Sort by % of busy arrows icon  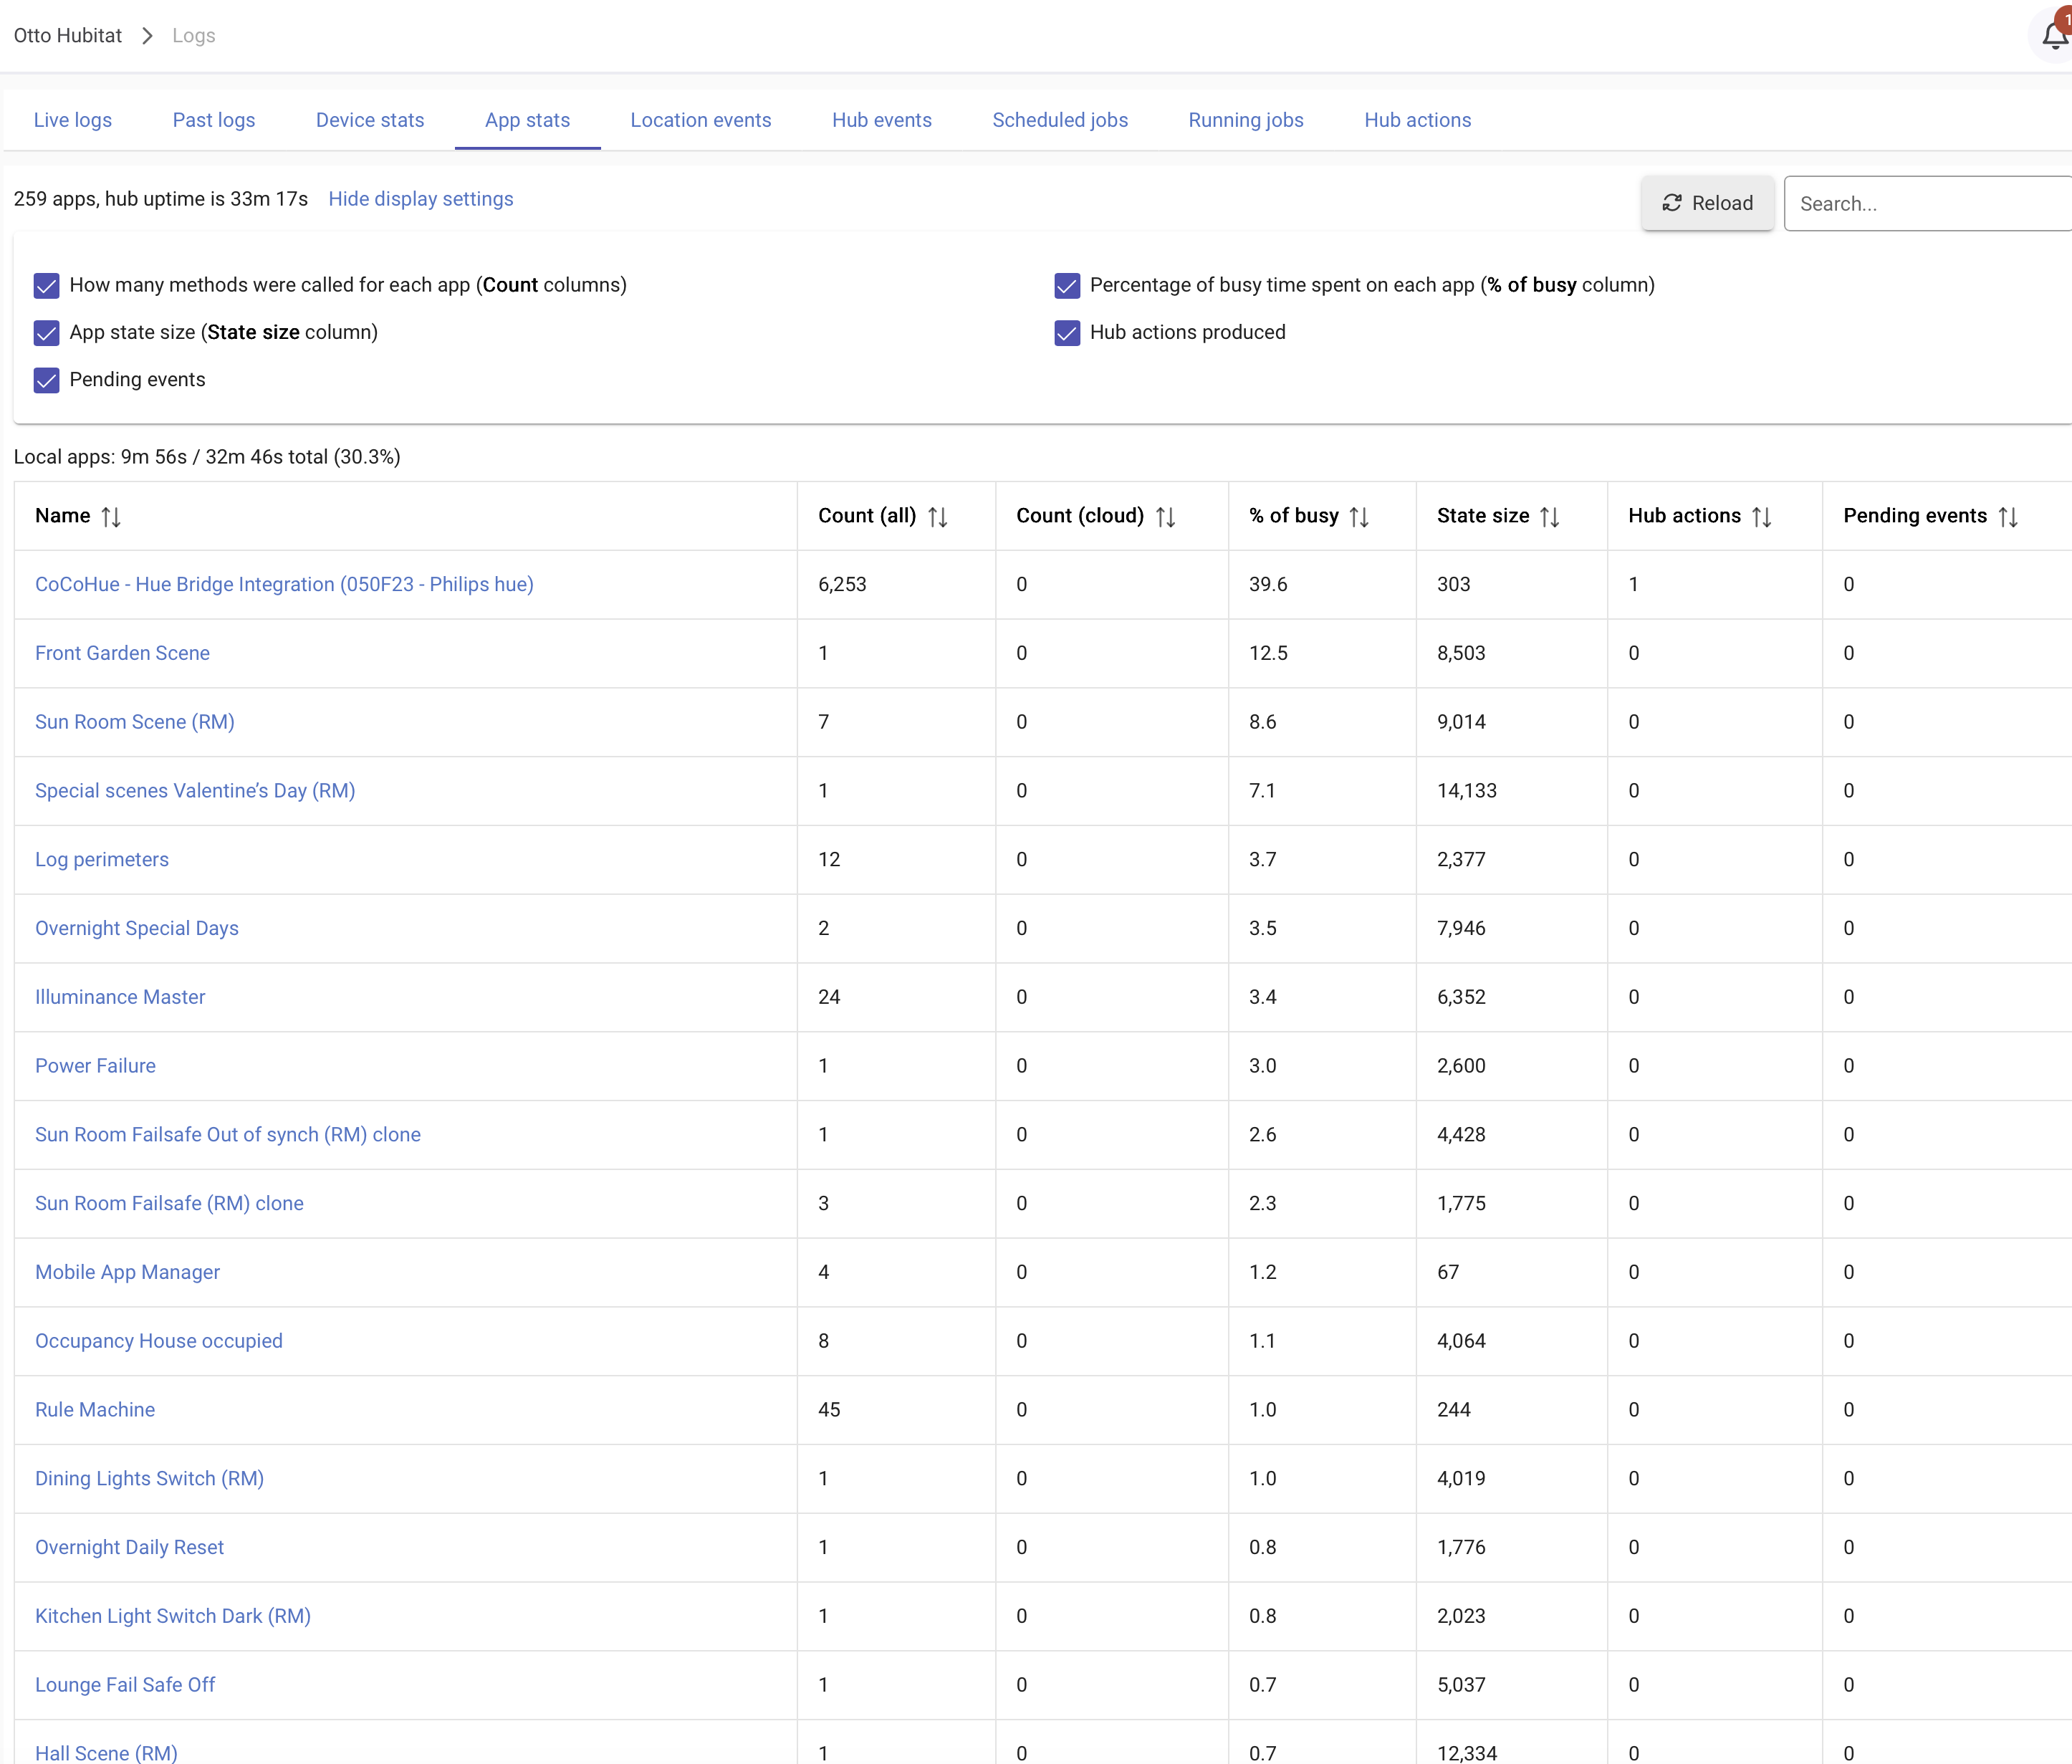coord(1359,517)
